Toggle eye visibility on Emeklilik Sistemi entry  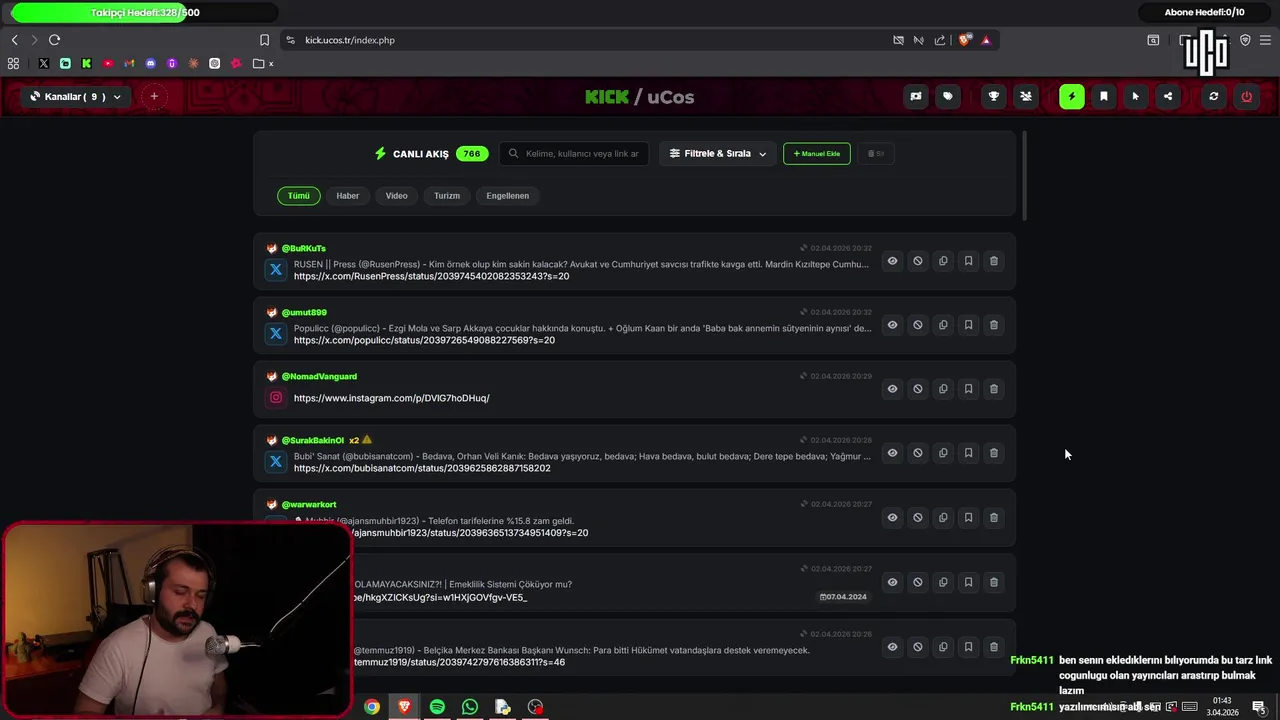(892, 582)
